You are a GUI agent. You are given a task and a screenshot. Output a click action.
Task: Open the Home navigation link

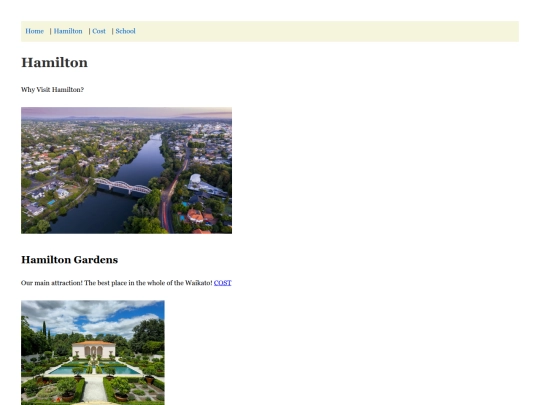pos(34,31)
